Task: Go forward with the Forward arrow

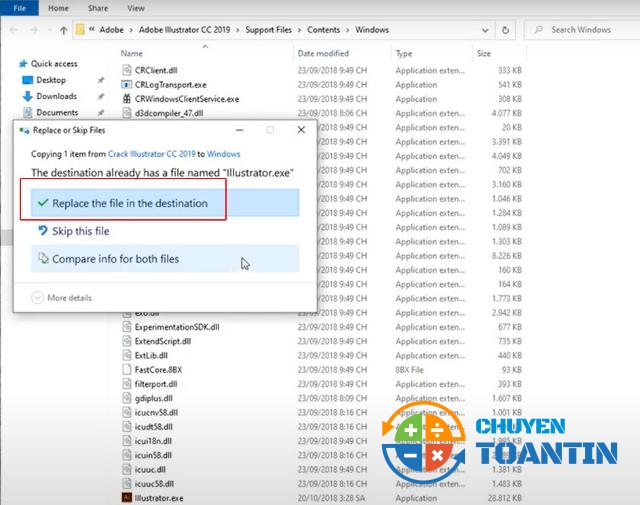Action: (34, 30)
